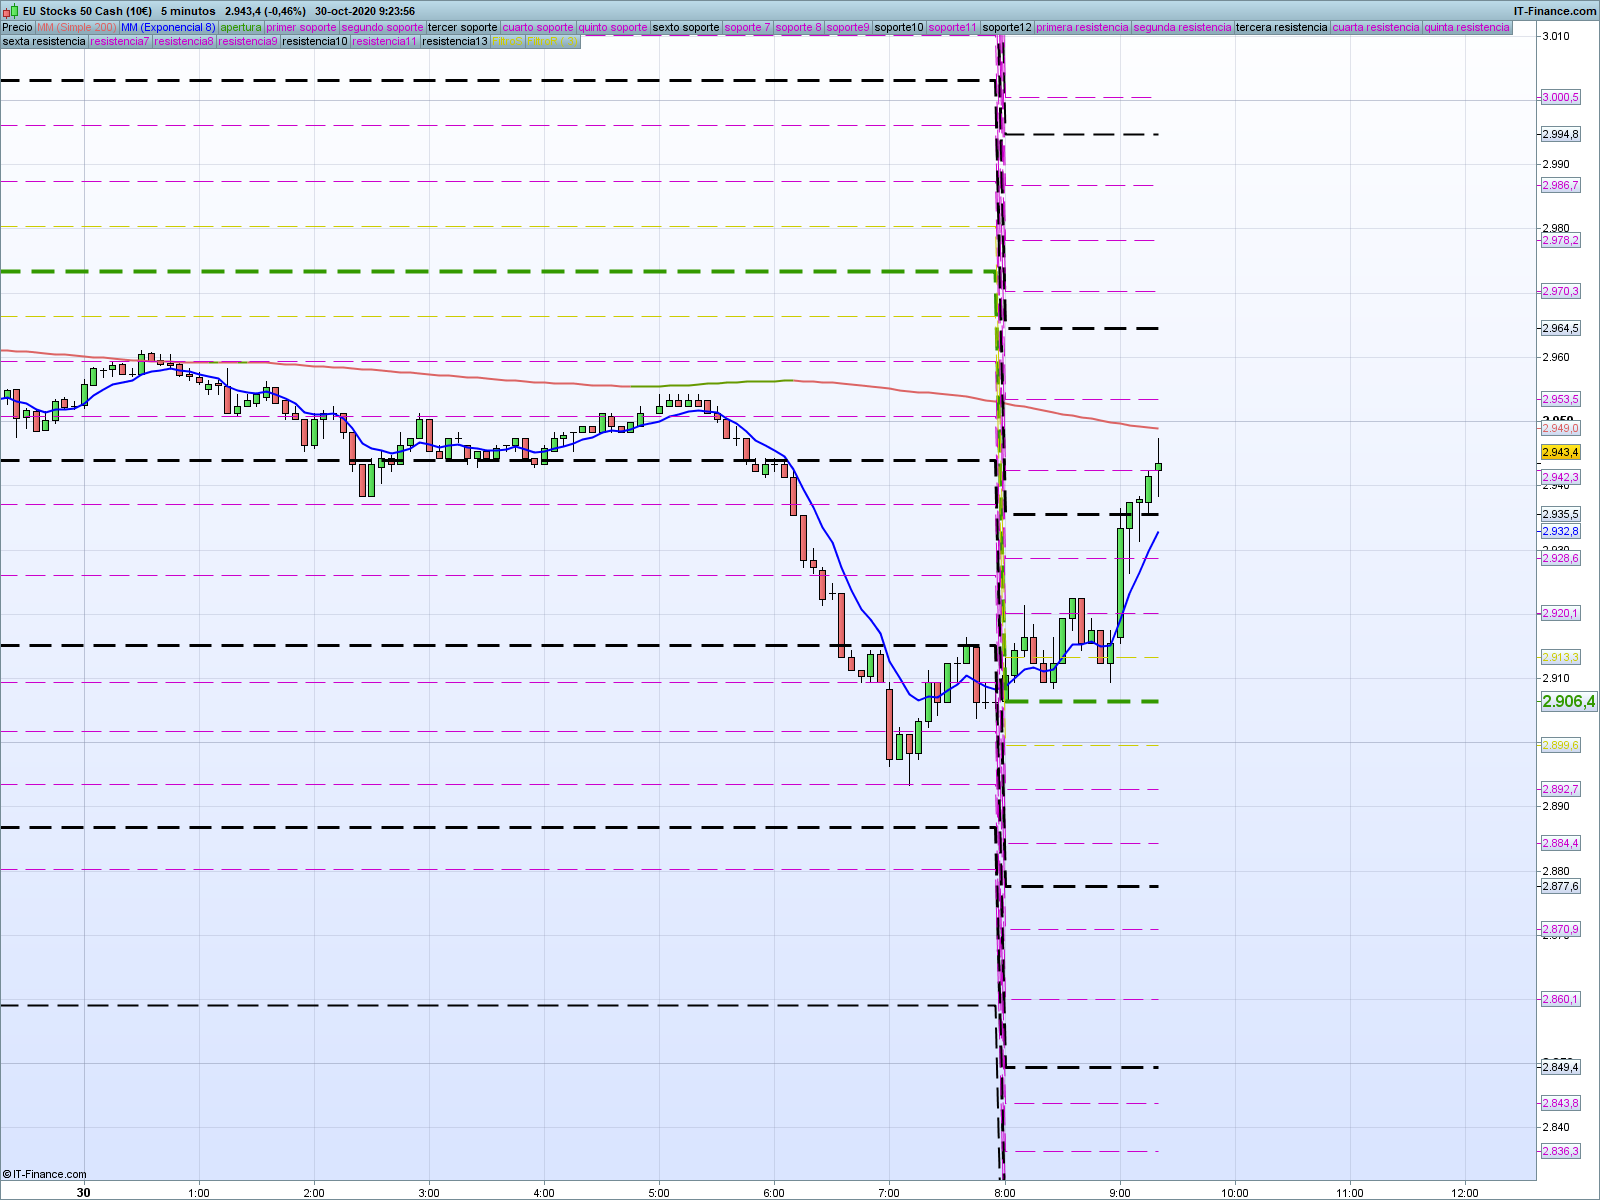Click the 2.920,1 price axis tag

pos(1560,613)
